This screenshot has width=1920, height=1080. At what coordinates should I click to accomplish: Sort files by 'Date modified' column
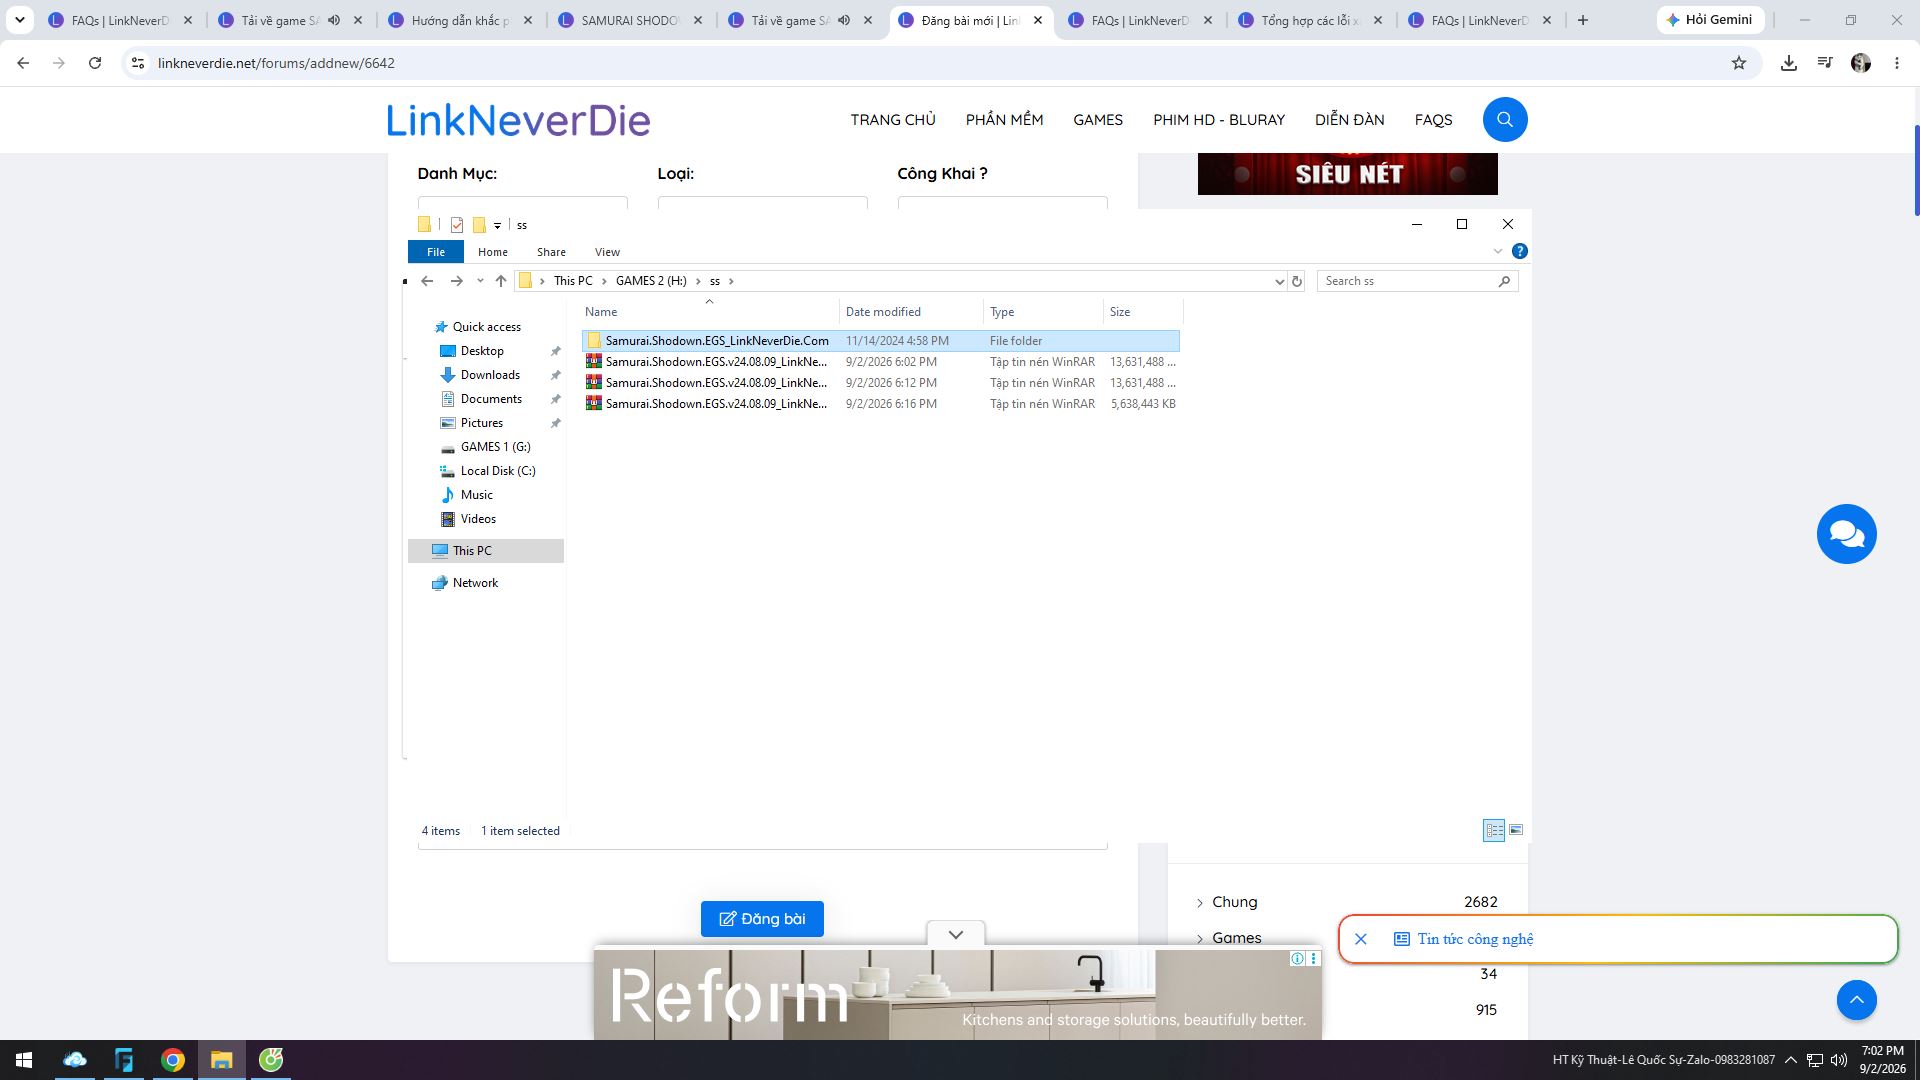tap(910, 312)
